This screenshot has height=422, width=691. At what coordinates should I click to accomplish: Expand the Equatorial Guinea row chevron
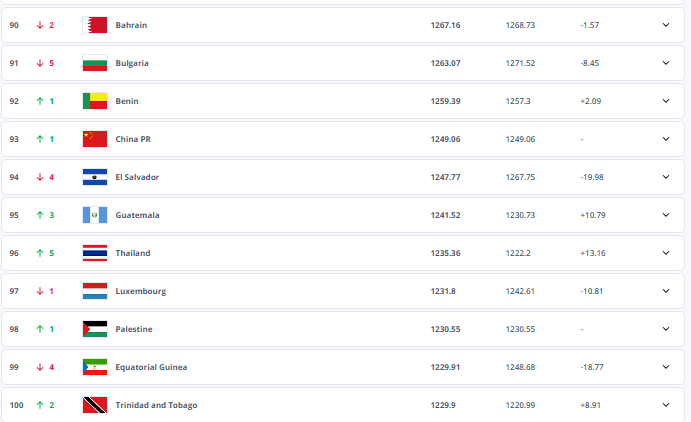pyautogui.click(x=666, y=367)
